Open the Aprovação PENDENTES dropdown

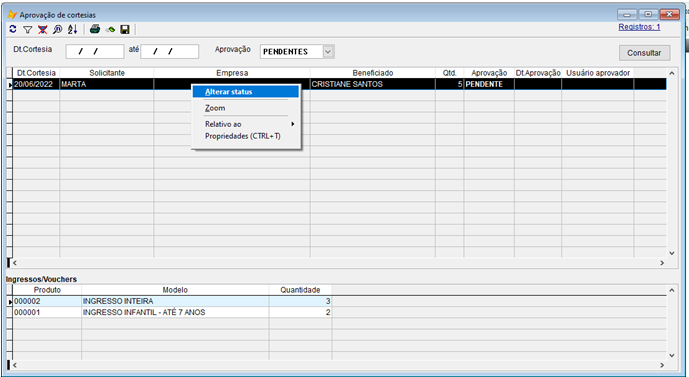pyautogui.click(x=328, y=51)
